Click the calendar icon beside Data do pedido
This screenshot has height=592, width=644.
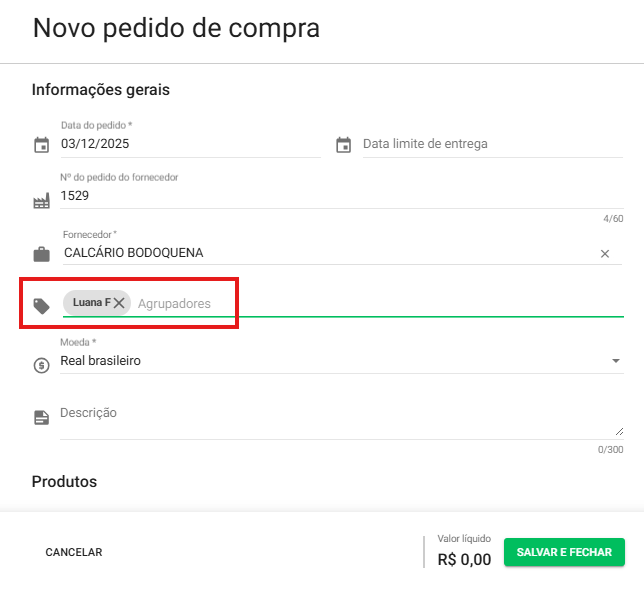pos(41,145)
